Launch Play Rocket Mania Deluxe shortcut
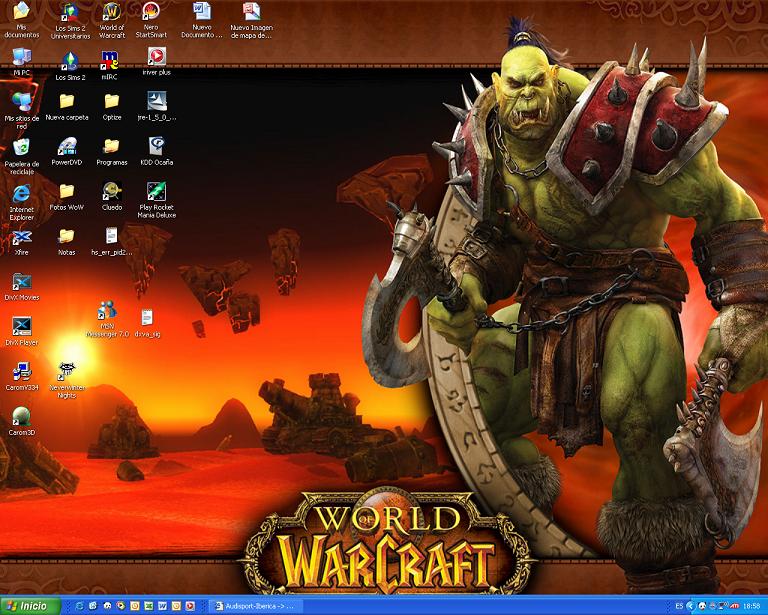768x615 pixels. coord(157,200)
